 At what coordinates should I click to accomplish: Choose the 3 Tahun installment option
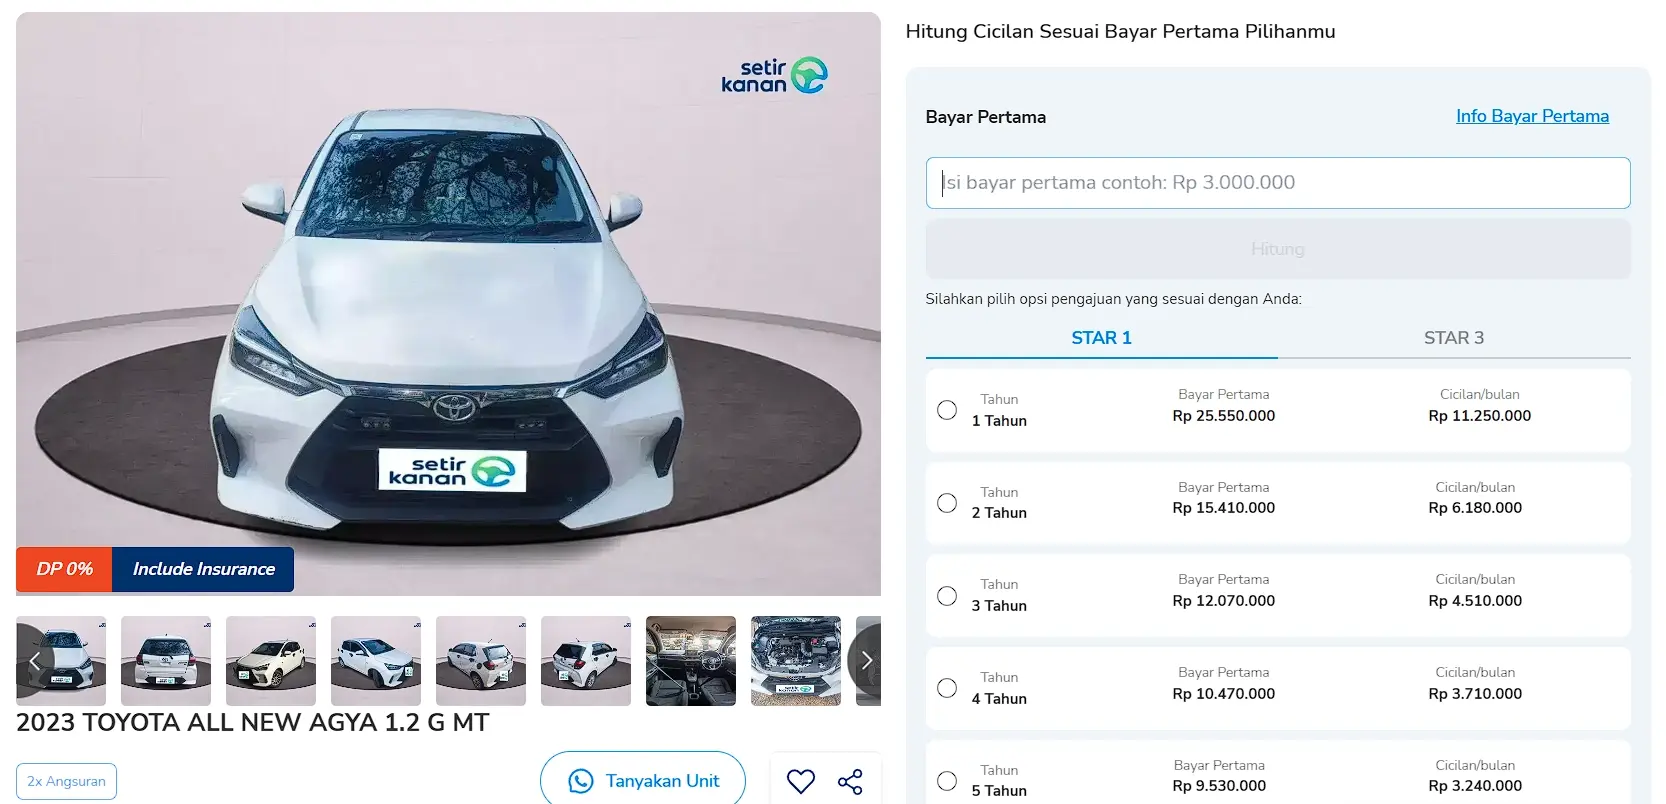(x=947, y=596)
